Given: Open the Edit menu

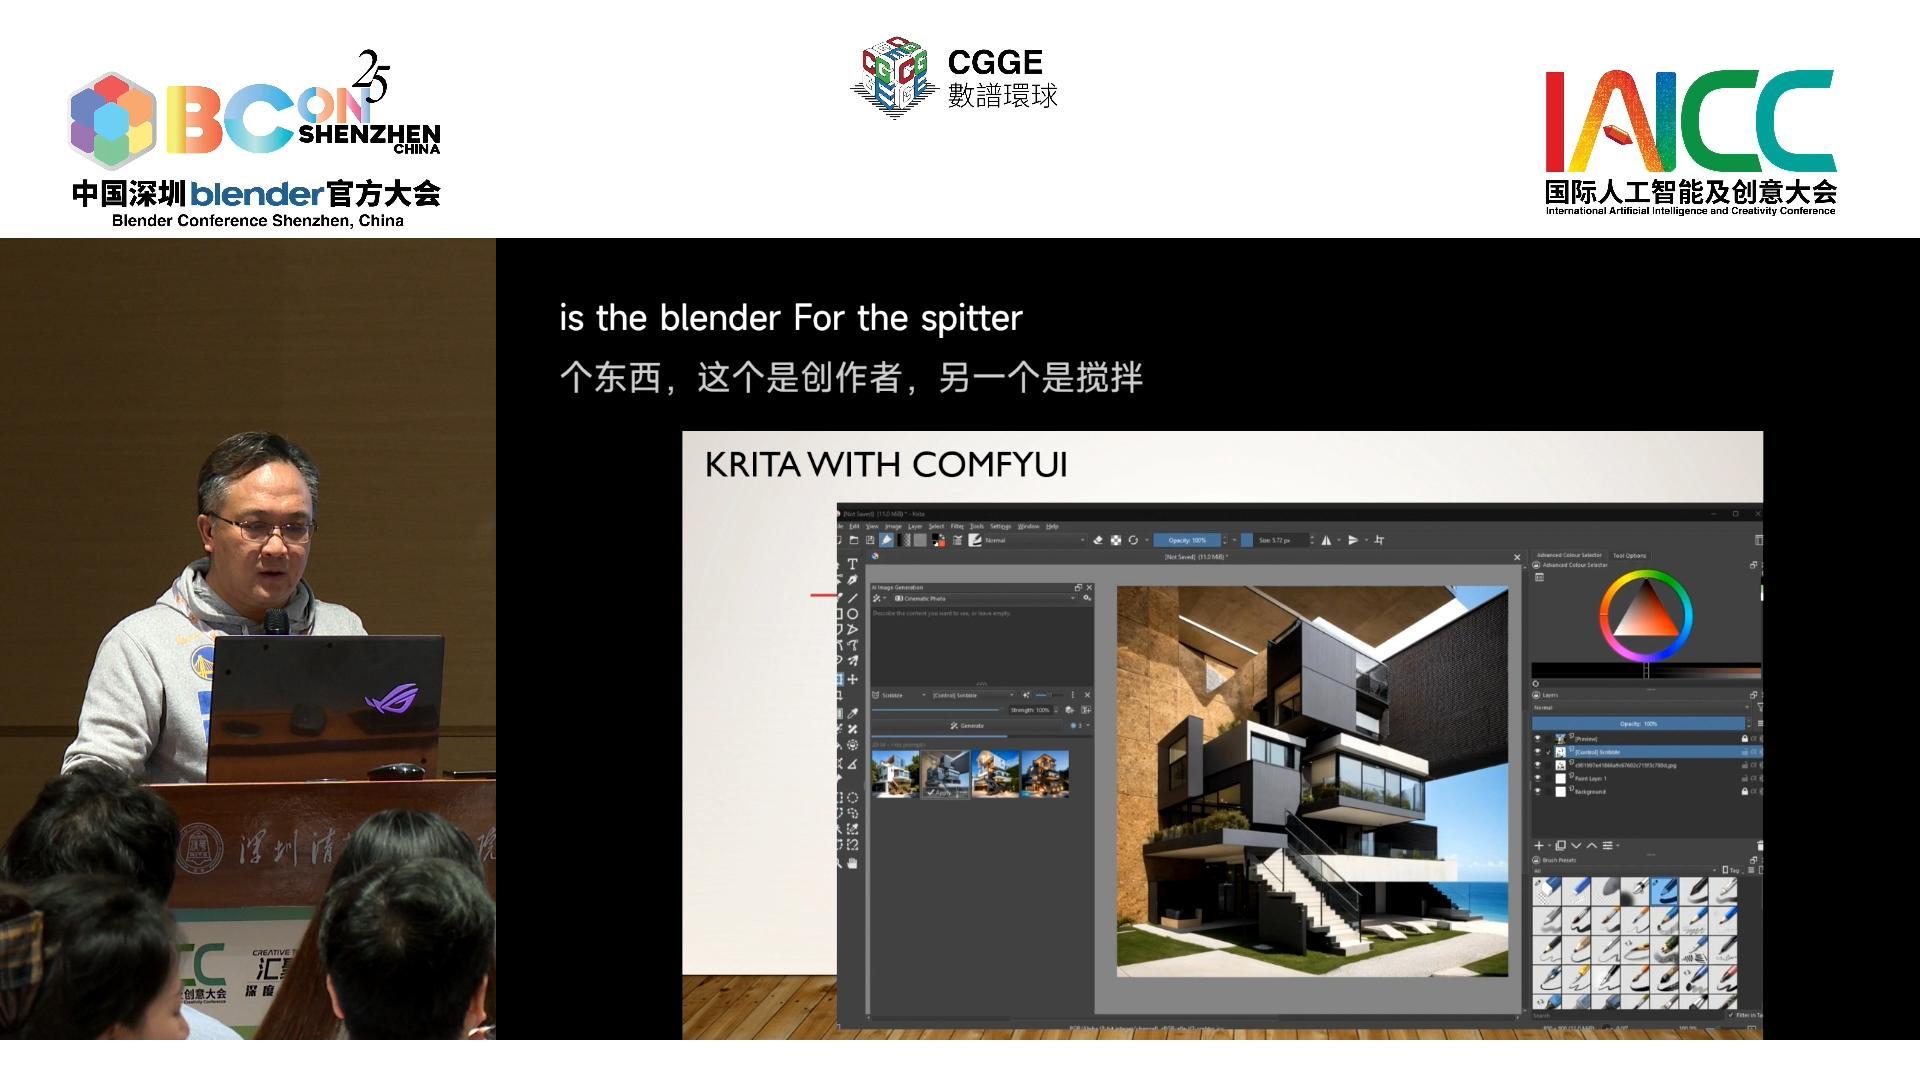Looking at the screenshot, I should tap(854, 526).
